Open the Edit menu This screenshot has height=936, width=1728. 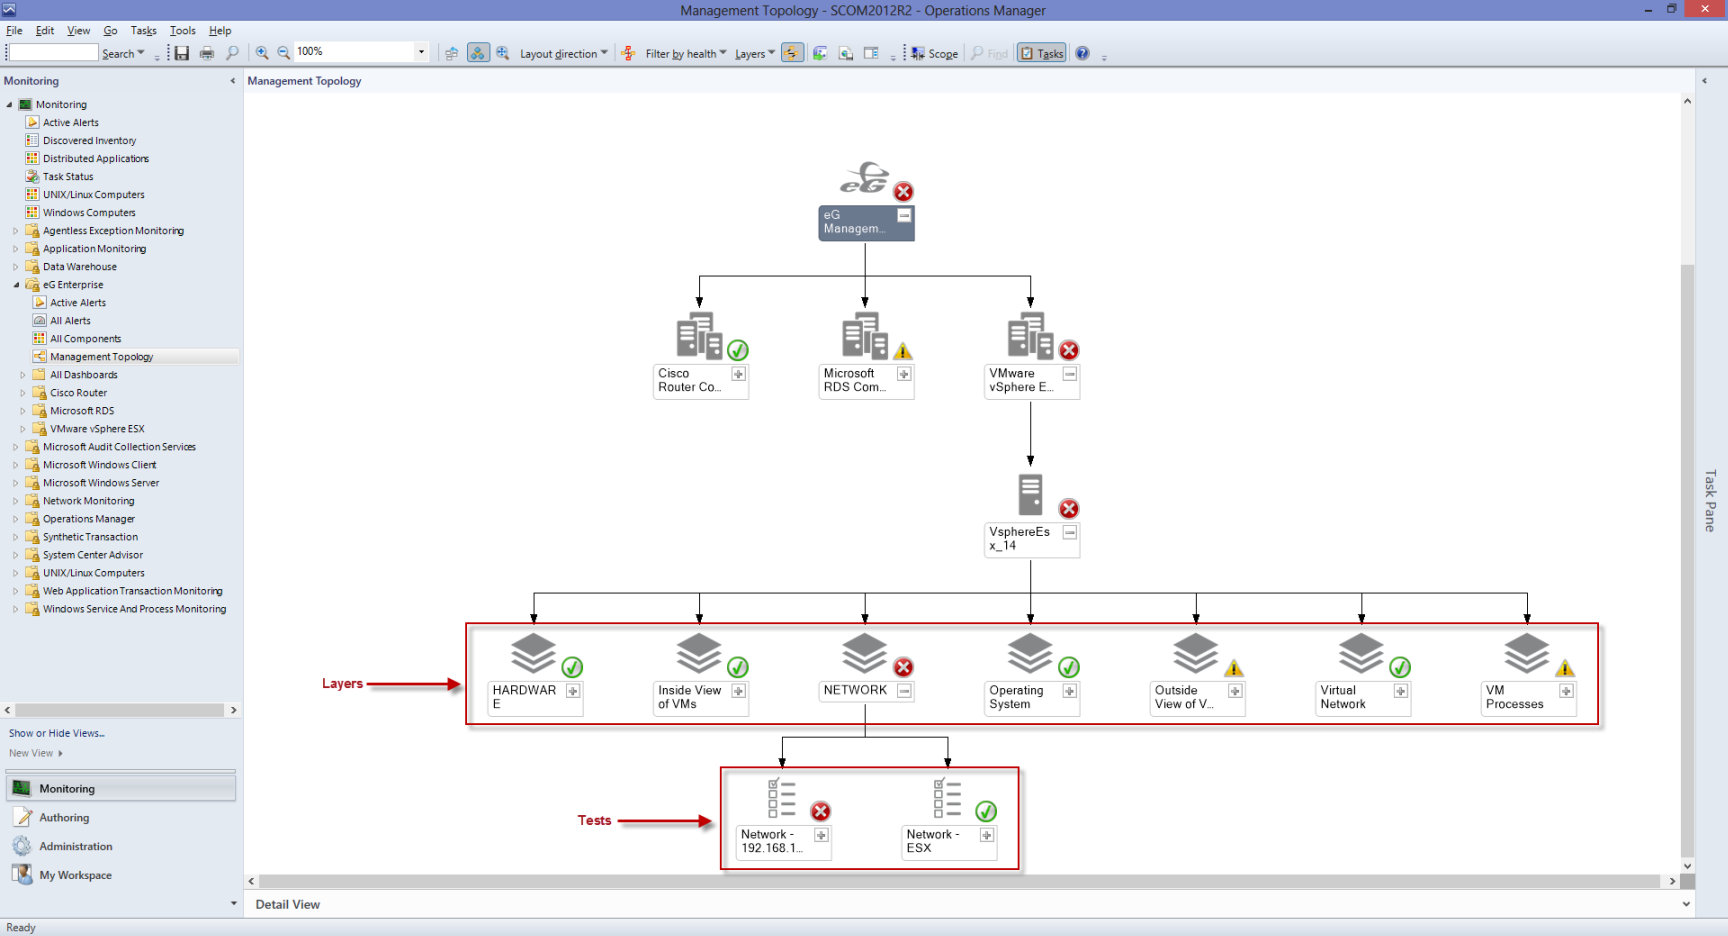45,31
